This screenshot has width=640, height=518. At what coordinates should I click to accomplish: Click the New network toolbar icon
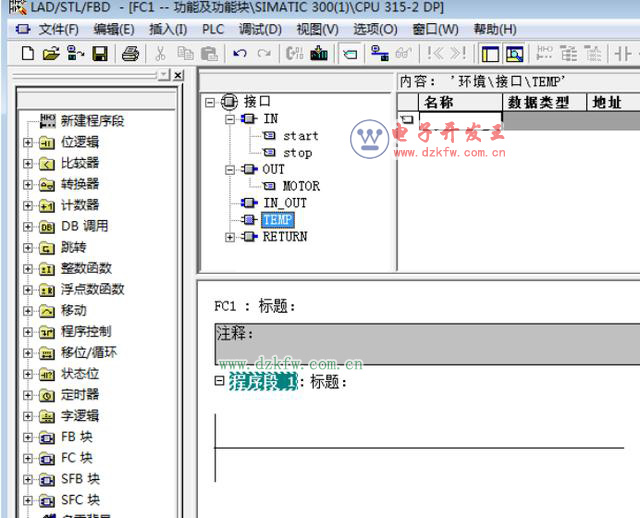[x=544, y=53]
